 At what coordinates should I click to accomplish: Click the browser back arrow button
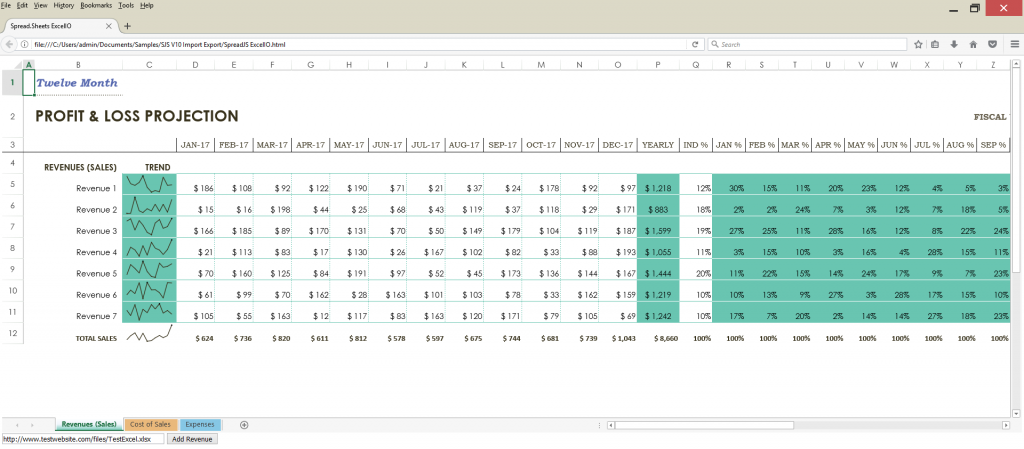[10, 45]
